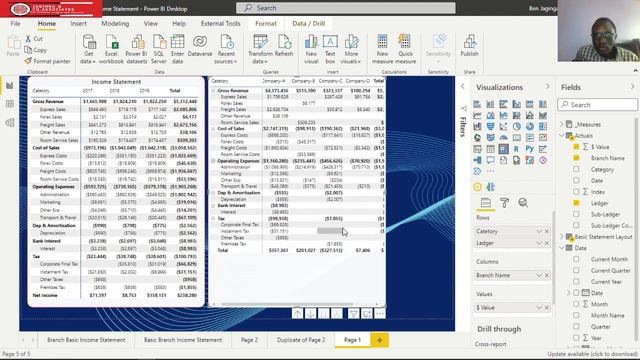Screen dimensions: 640x360
Task: Open the Format tab paint roller
Action: pos(504,202)
